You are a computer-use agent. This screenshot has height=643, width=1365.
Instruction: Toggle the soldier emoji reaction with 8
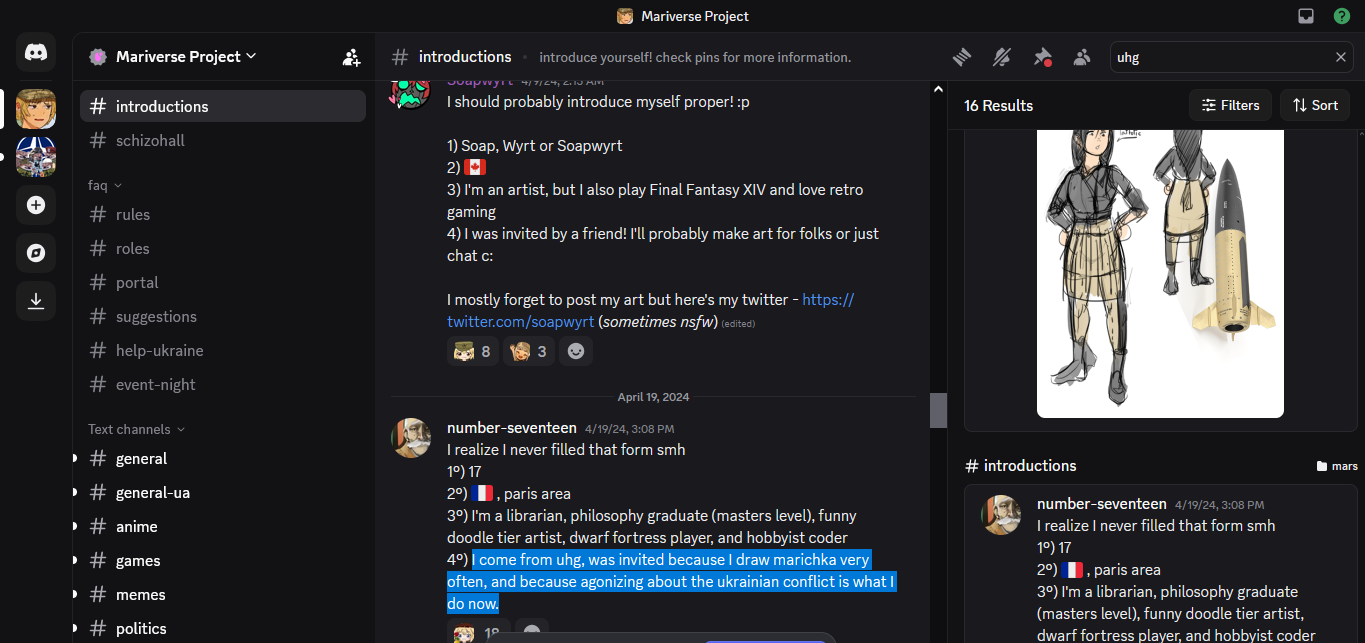point(472,351)
